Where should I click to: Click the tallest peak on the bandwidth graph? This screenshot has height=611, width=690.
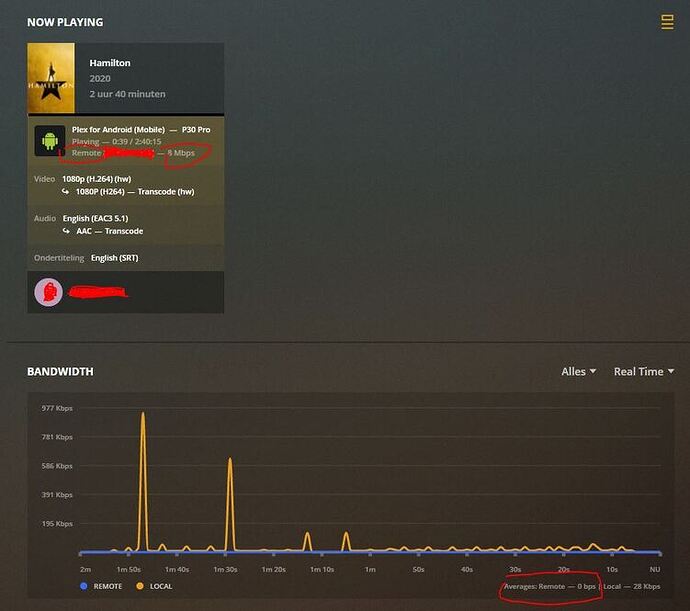143,415
